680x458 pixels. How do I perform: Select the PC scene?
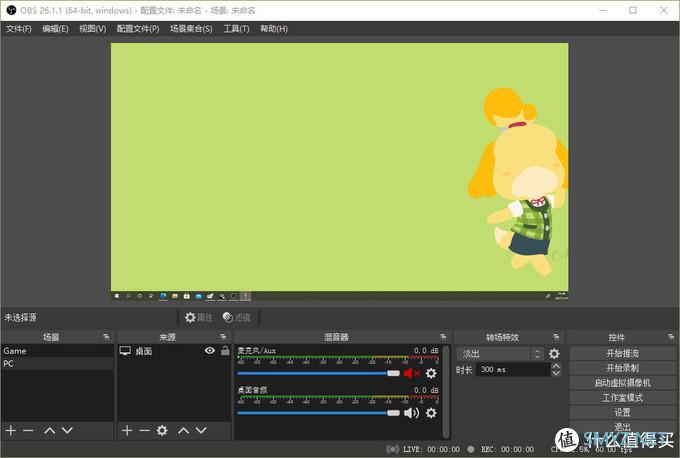click(57, 363)
